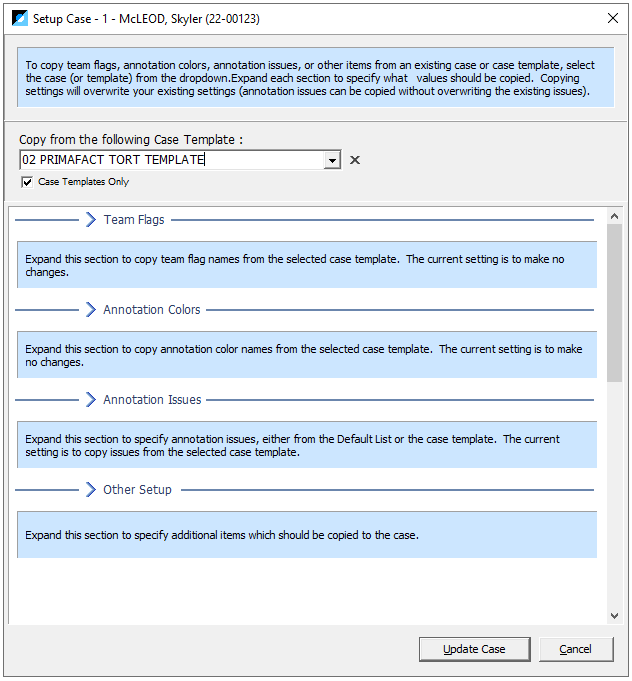Click the scrollbar up arrow
Screen dimensions: 632x681
[x=614, y=216]
